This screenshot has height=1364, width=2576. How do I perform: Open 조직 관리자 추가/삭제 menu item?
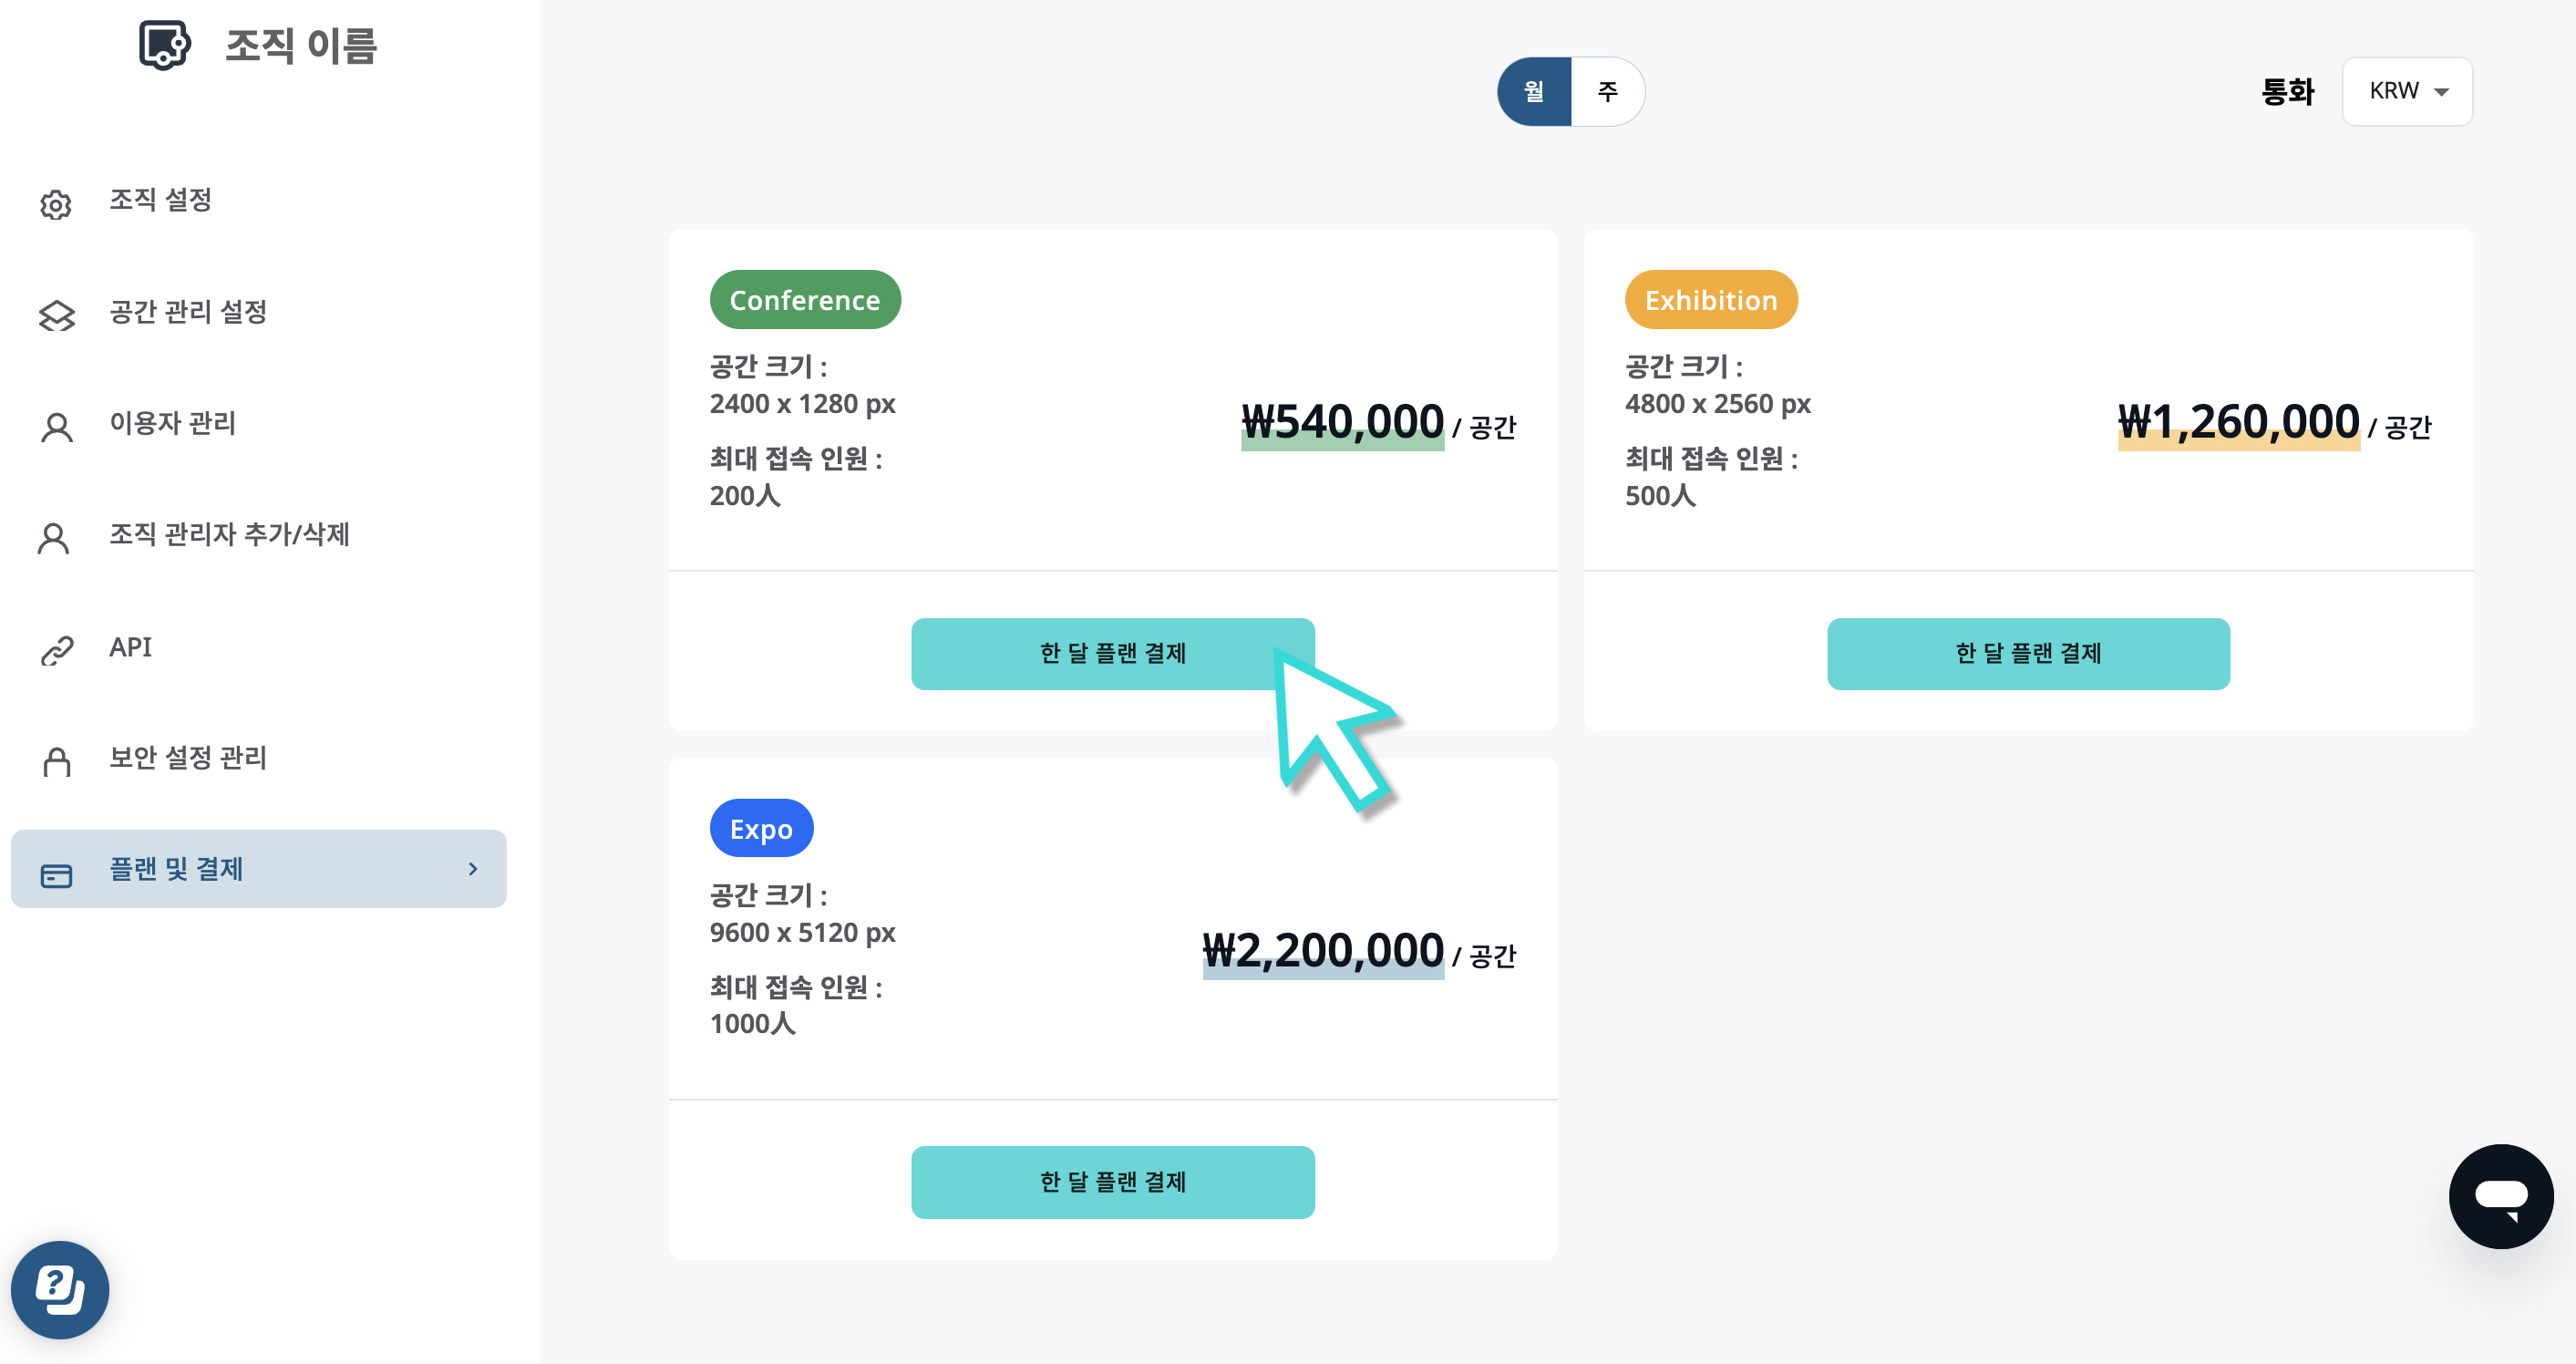[x=229, y=535]
